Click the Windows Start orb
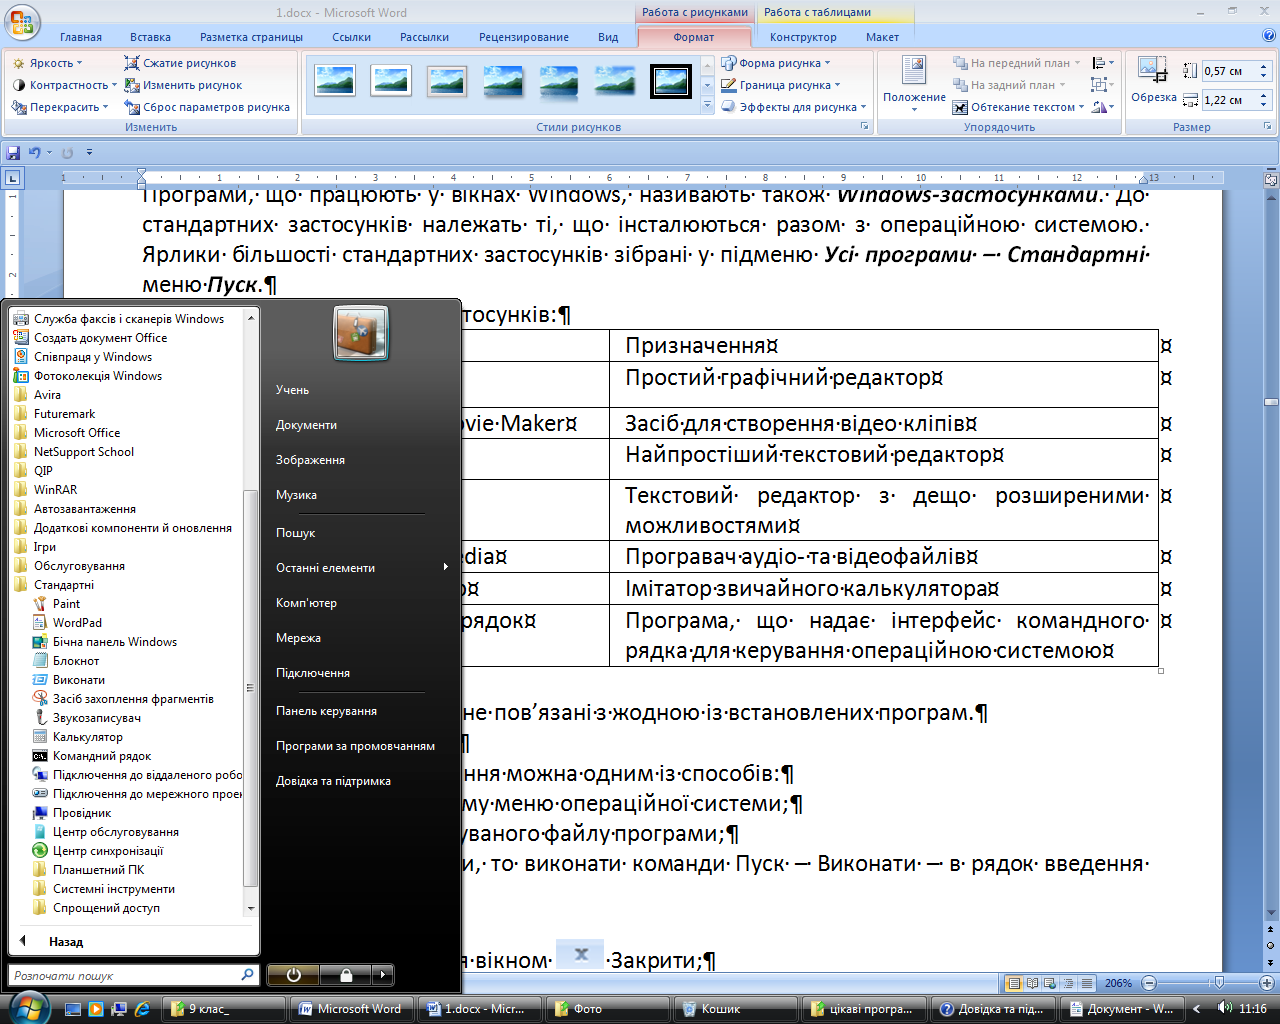Image resolution: width=1280 pixels, height=1024 pixels. 28,1007
